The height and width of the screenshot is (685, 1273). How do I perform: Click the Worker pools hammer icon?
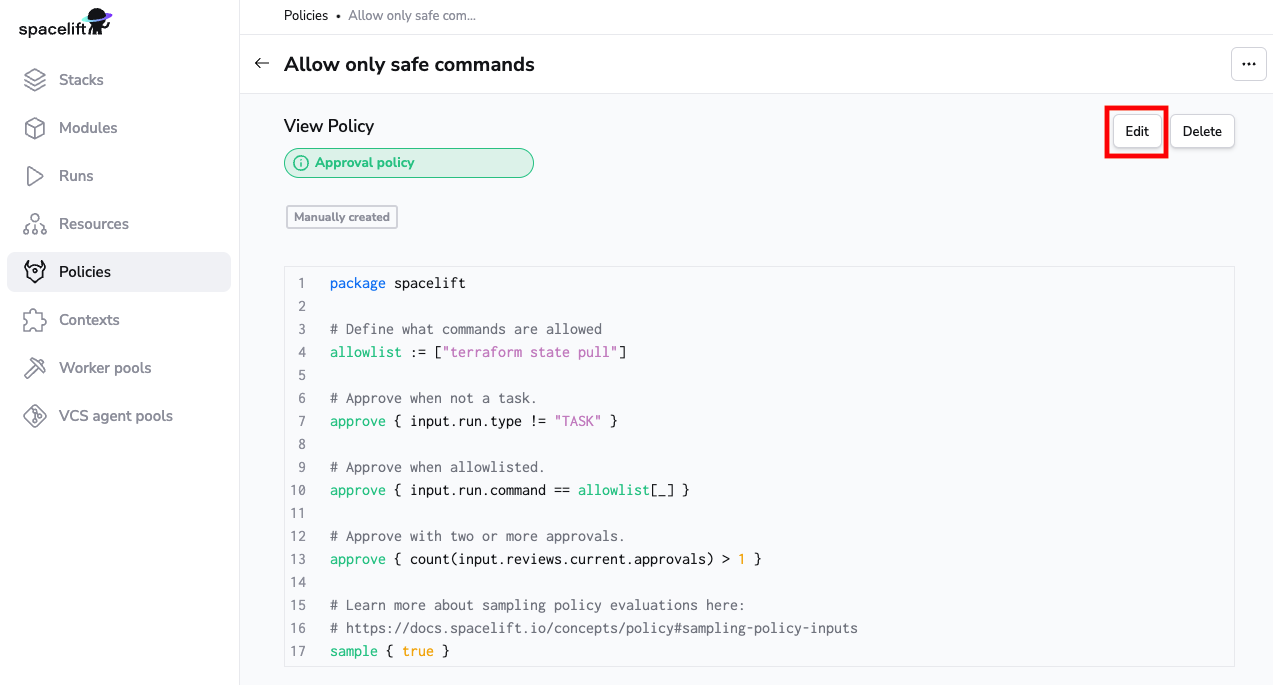tap(35, 368)
